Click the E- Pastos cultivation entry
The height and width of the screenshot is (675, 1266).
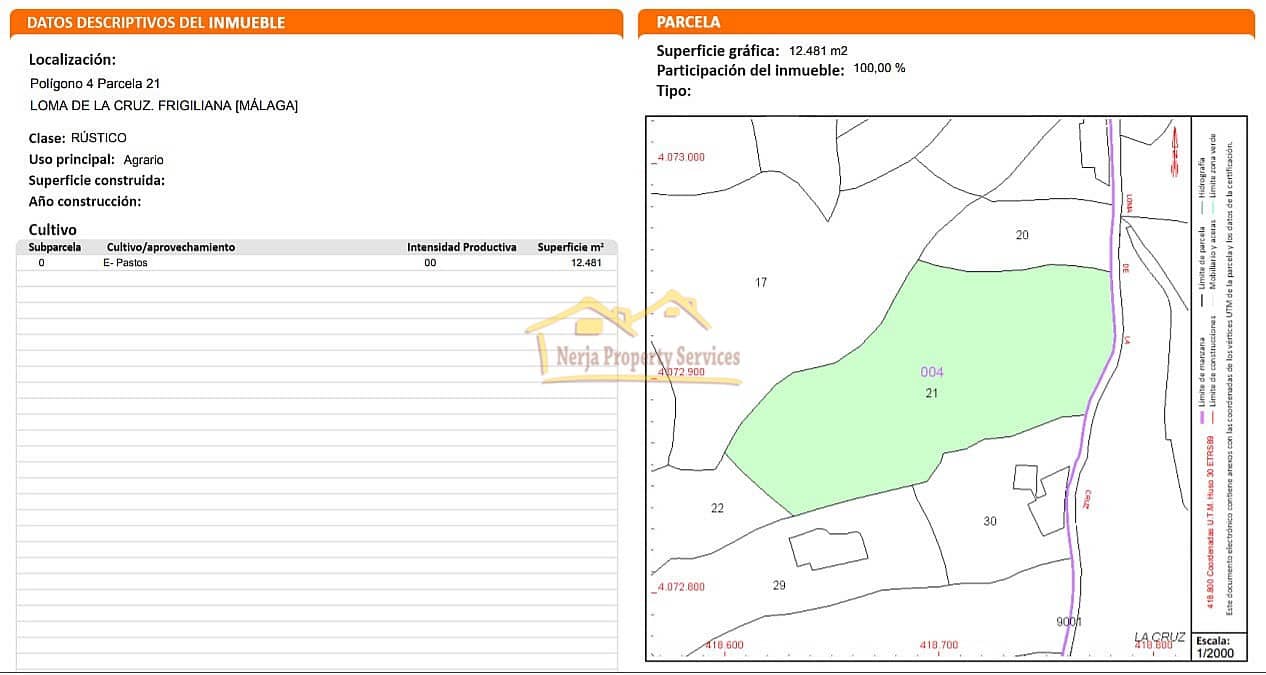[x=124, y=262]
